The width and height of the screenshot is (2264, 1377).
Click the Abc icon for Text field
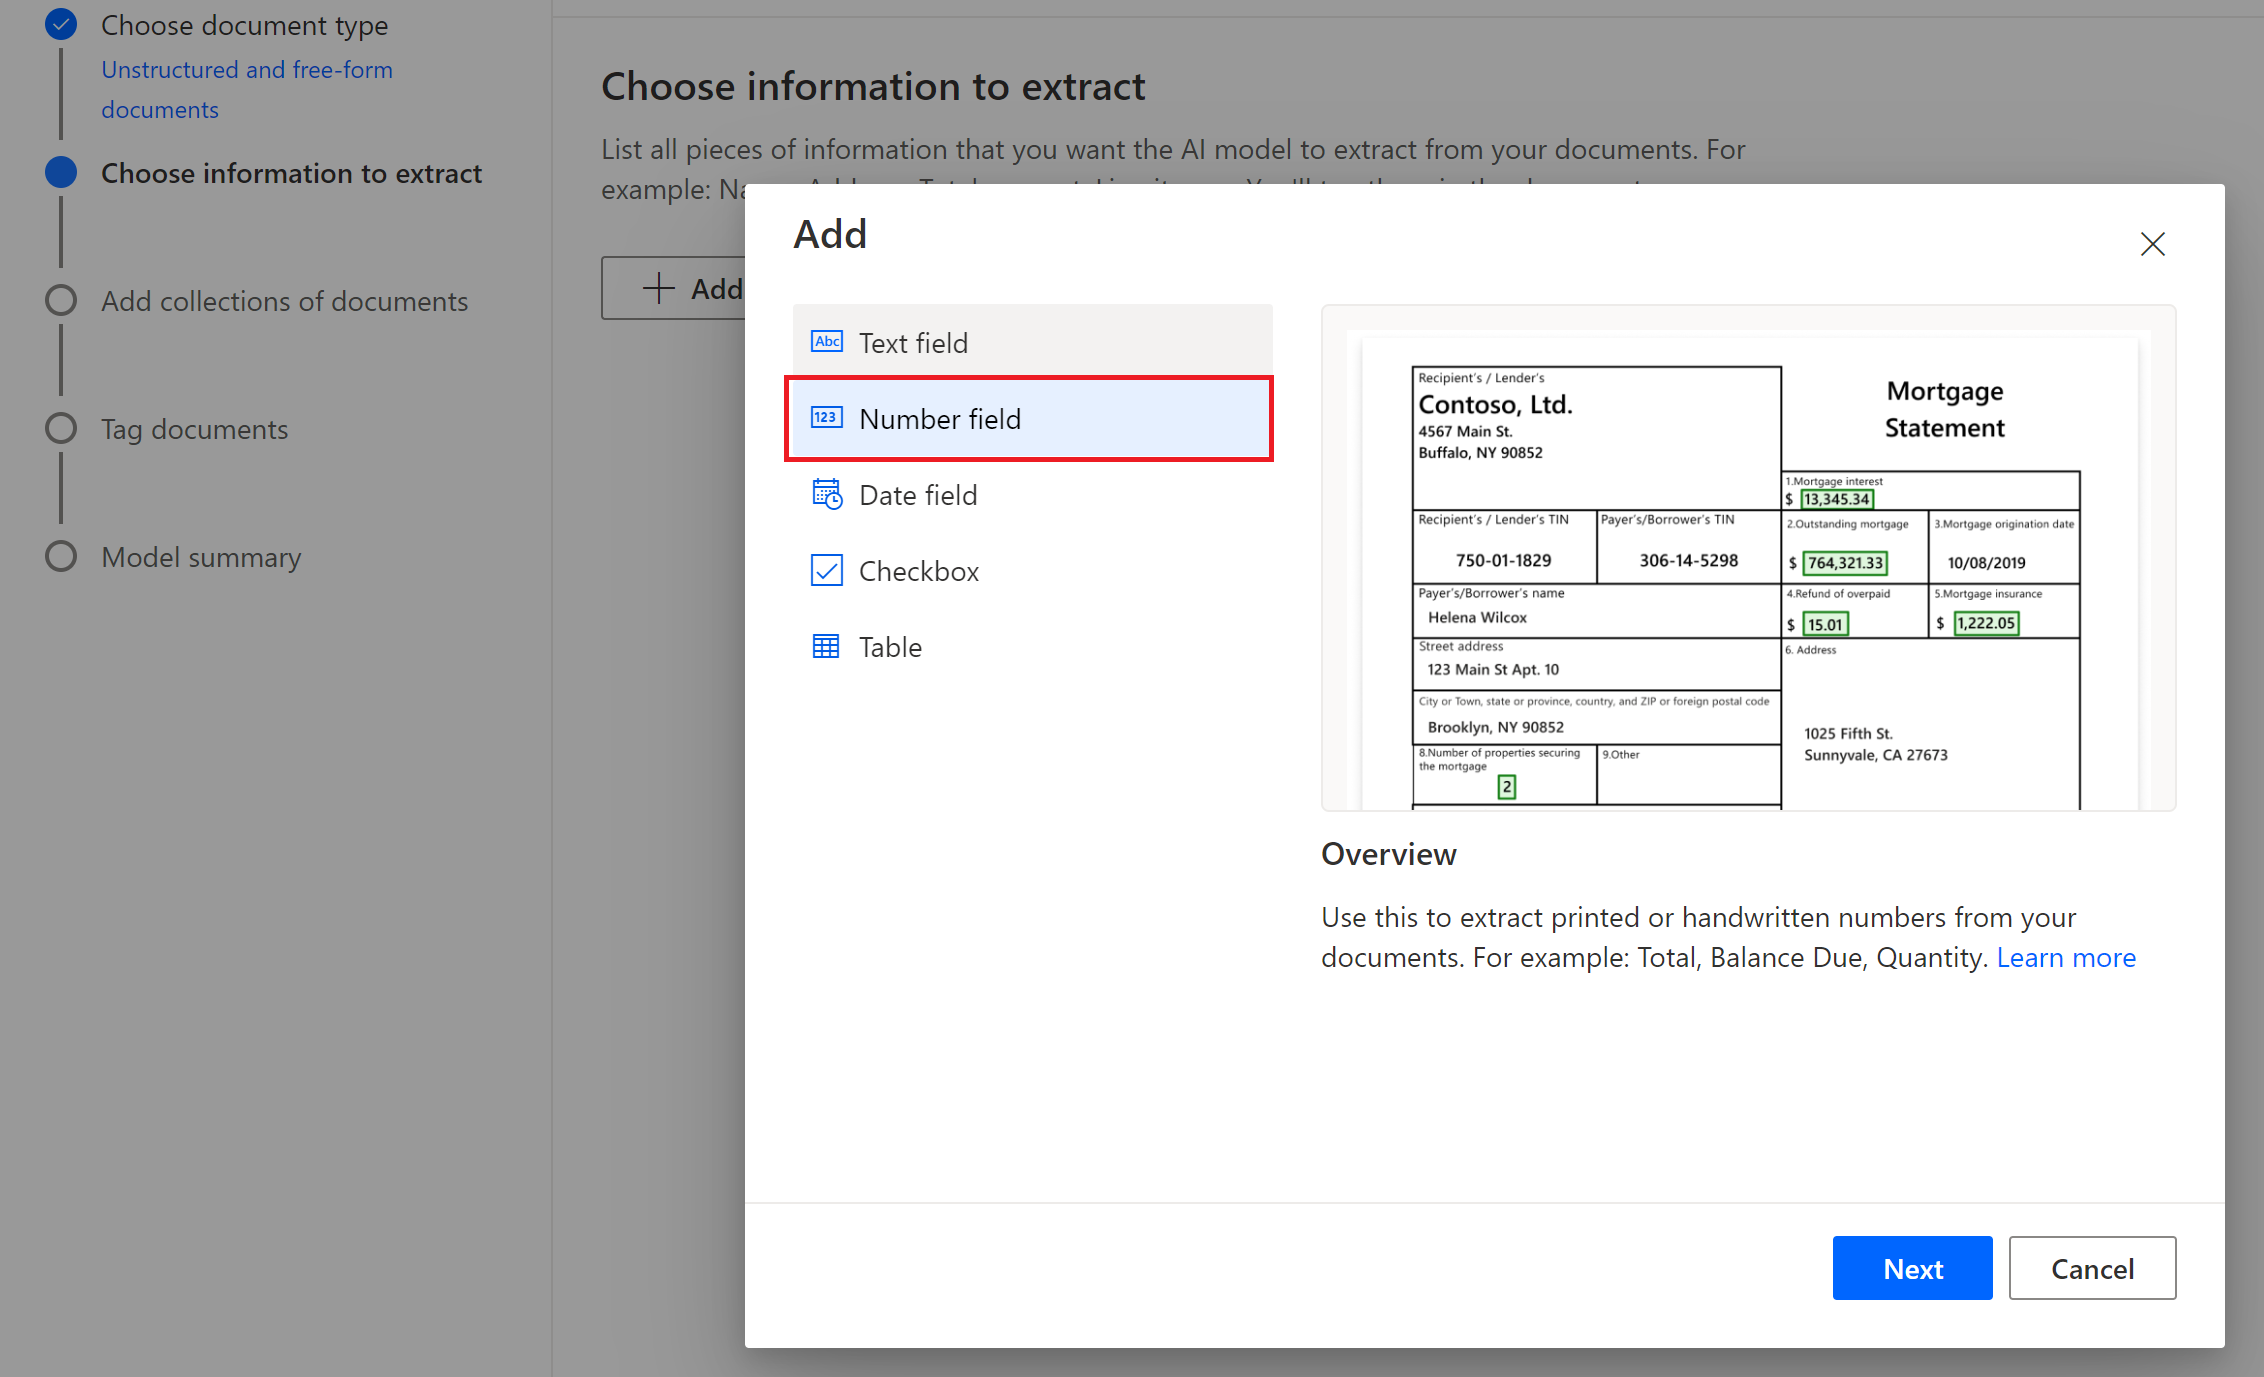(825, 341)
